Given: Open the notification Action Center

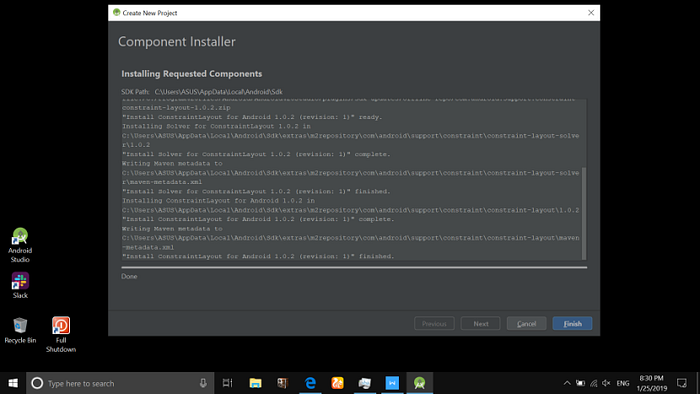Looking at the screenshot, I should [x=682, y=383].
